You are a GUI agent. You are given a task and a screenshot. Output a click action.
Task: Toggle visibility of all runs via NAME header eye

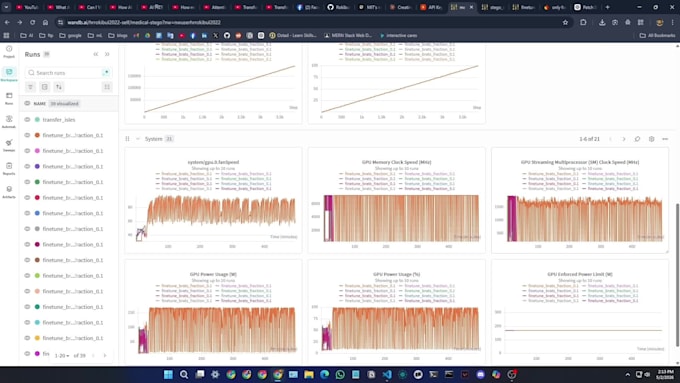(x=27, y=103)
